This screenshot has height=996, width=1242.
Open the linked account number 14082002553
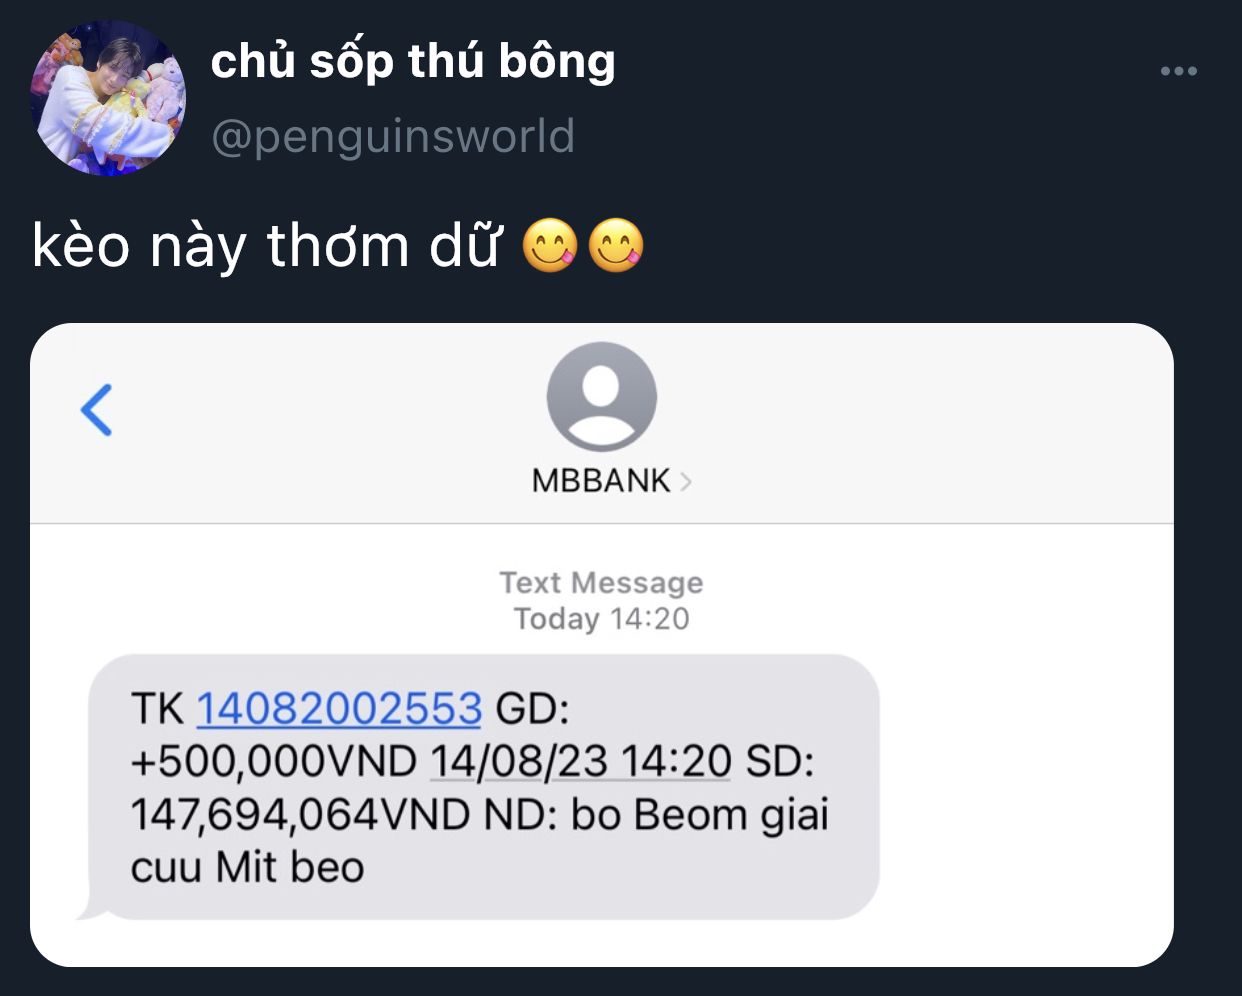click(339, 709)
